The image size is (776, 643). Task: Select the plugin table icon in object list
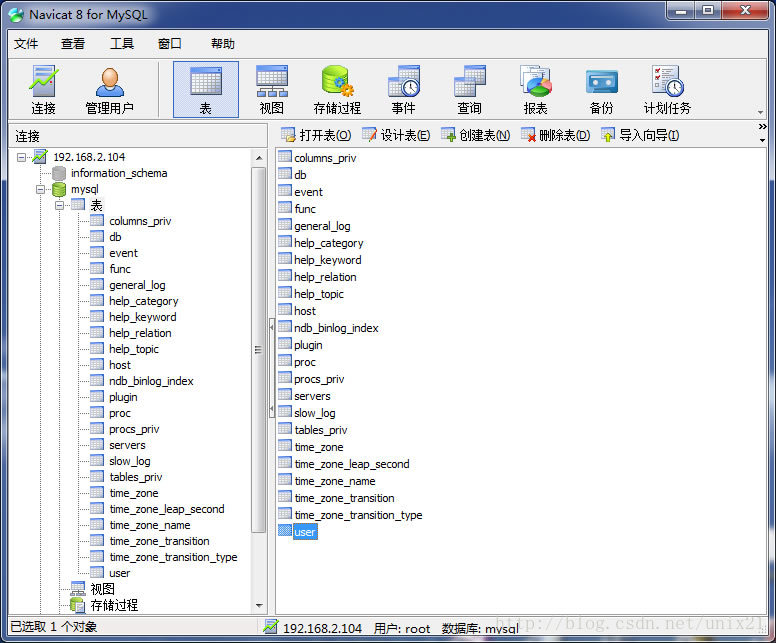tap(285, 344)
